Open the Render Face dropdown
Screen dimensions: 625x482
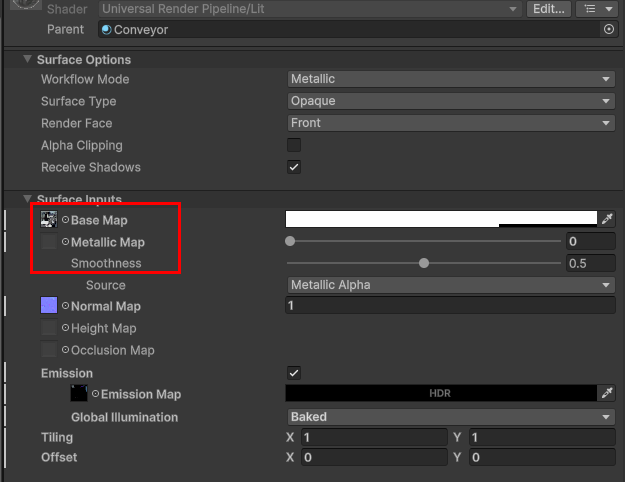[451, 123]
